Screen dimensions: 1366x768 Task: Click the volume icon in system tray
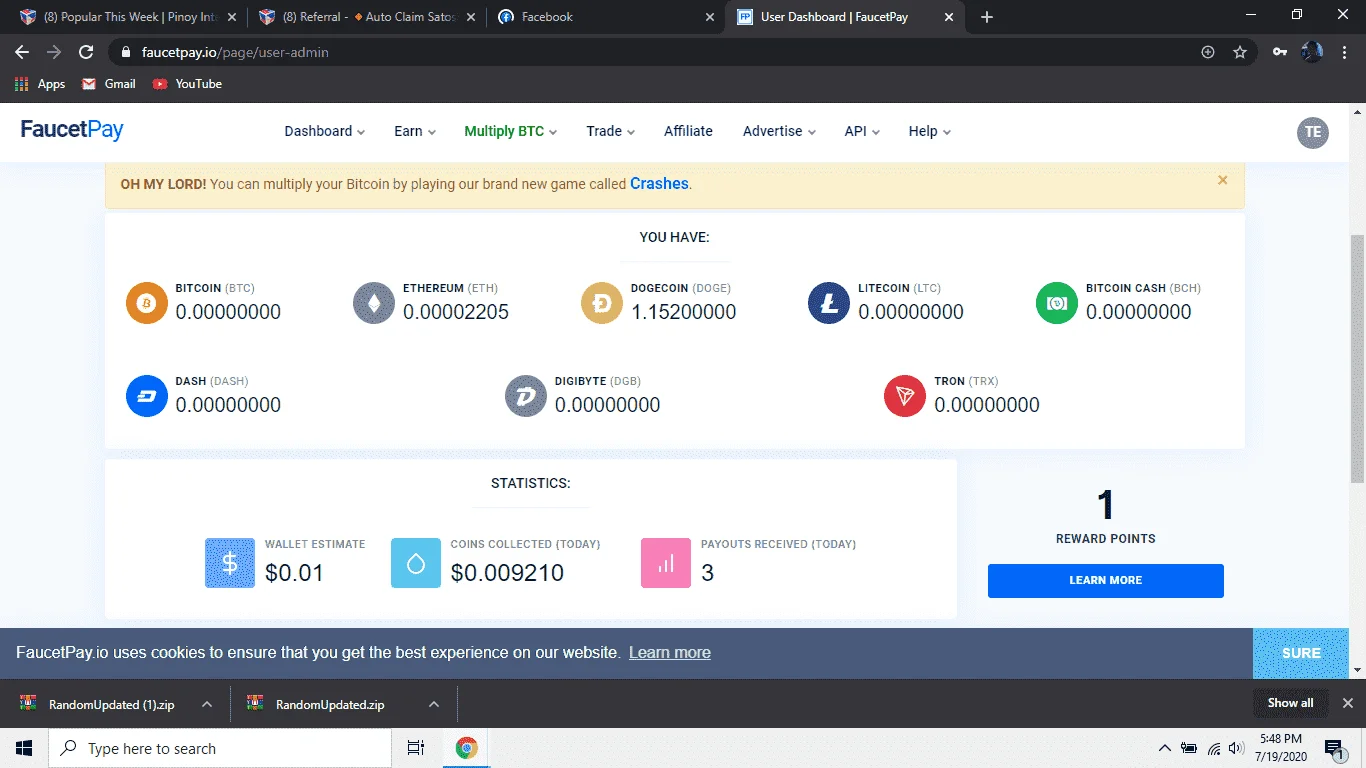pyautogui.click(x=1236, y=748)
